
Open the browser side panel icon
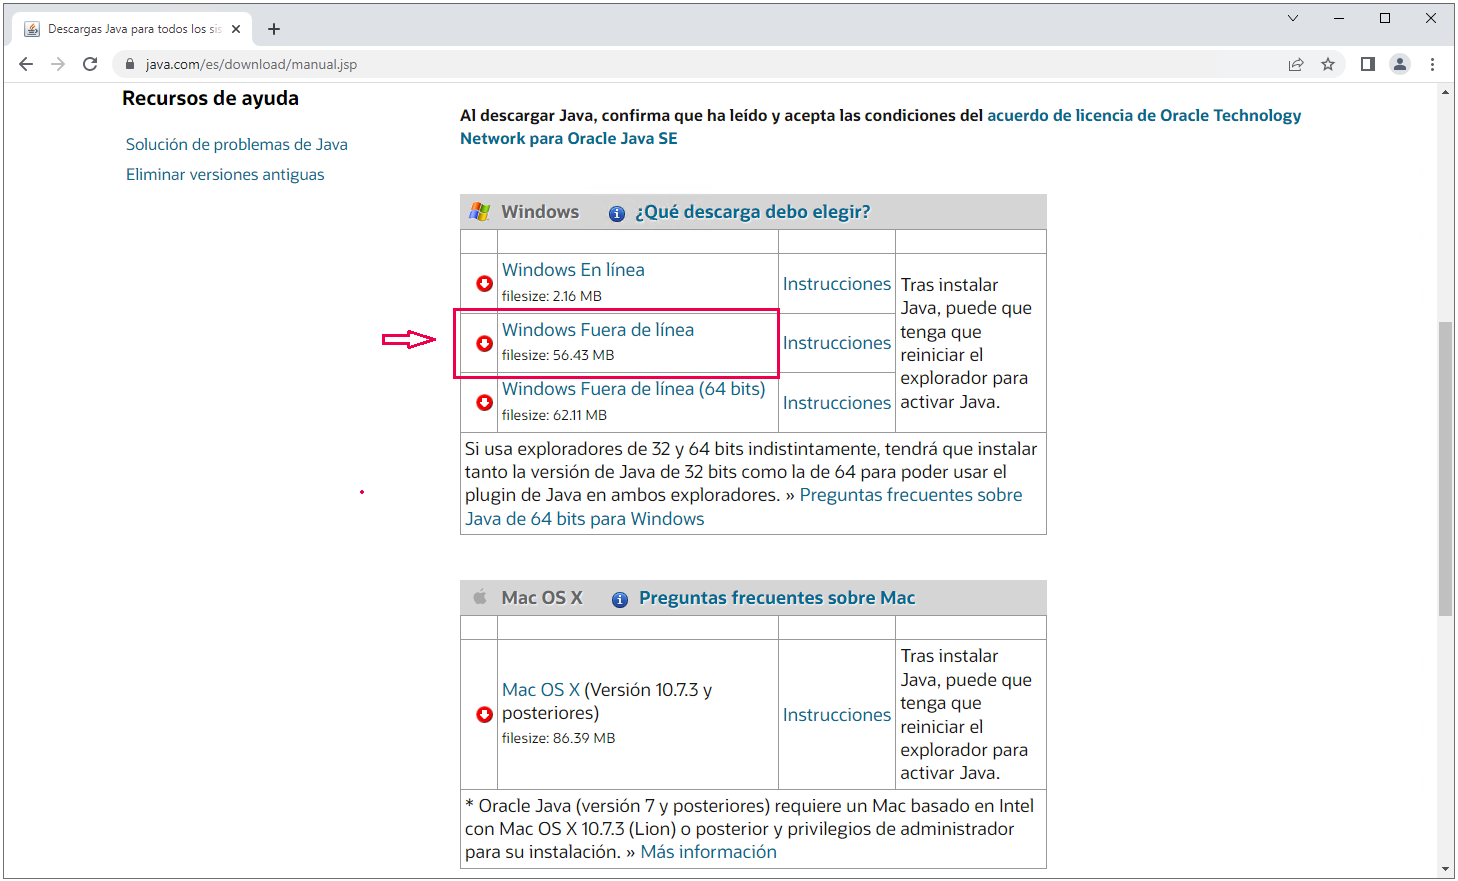point(1368,64)
